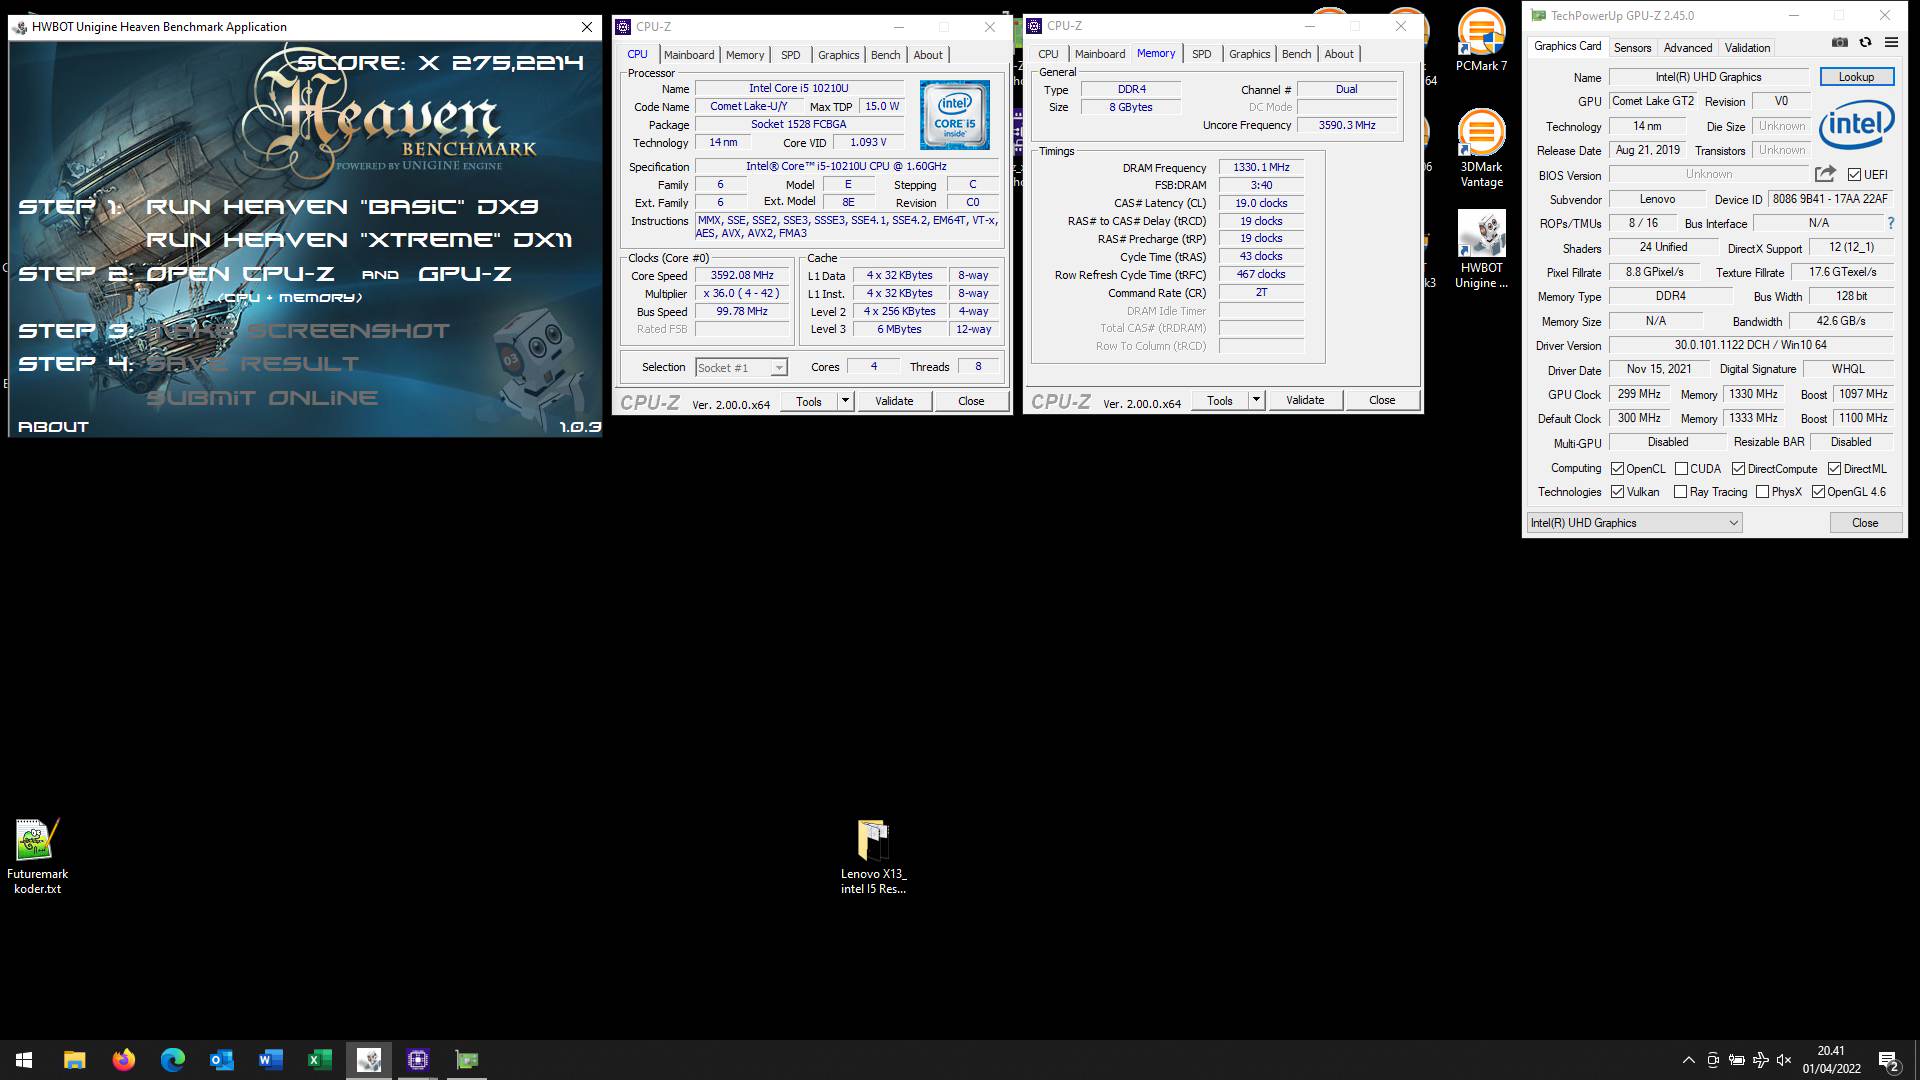The height and width of the screenshot is (1080, 1920).
Task: Click the Bus Interface question mark icon
Action: click(1890, 223)
